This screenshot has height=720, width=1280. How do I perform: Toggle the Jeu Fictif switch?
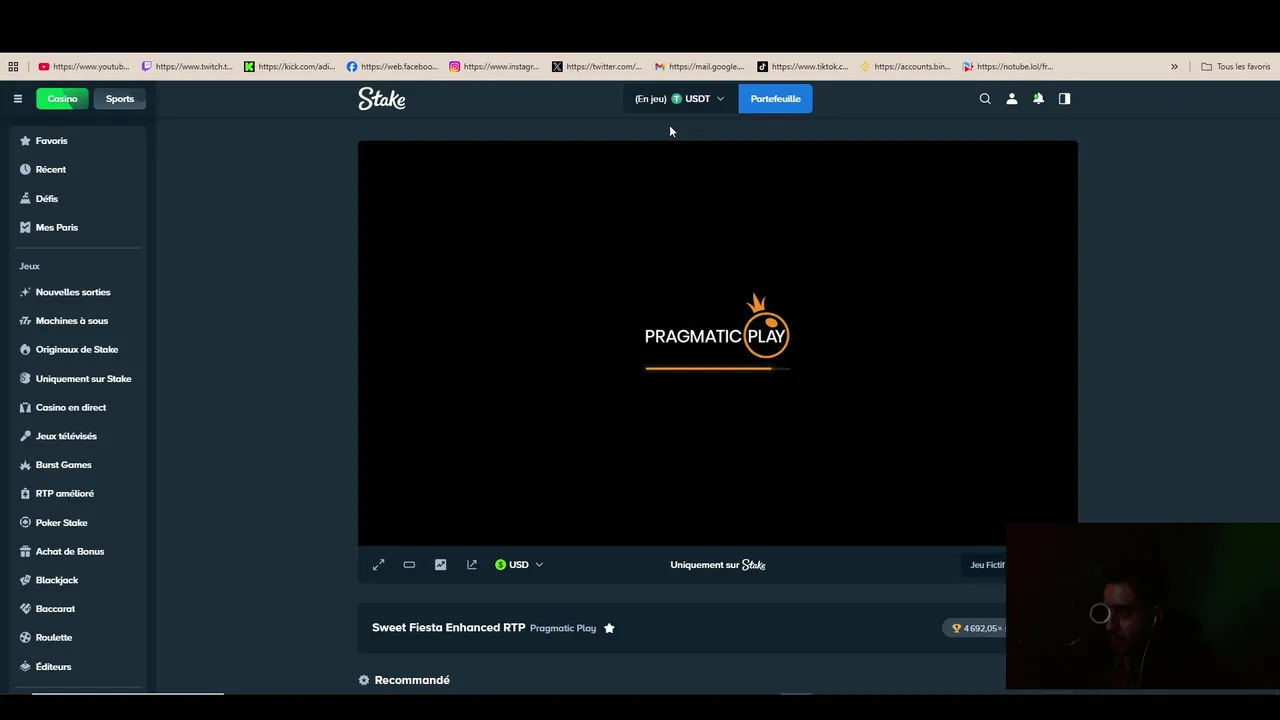987,565
